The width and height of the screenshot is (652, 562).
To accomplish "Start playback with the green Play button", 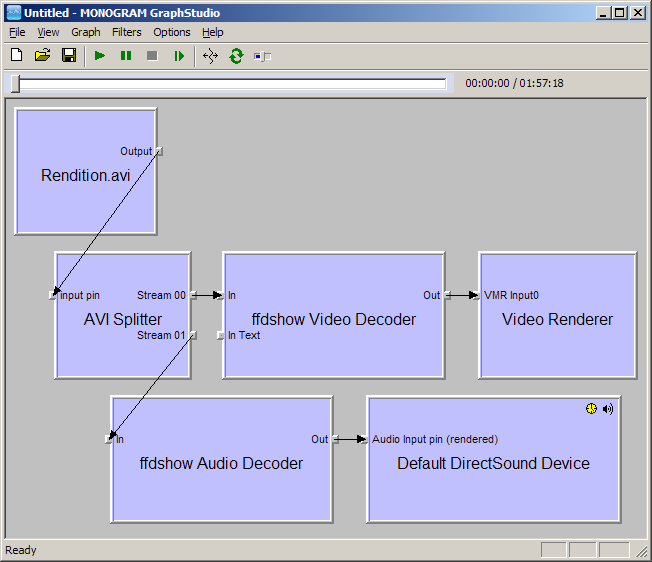I will [100, 56].
